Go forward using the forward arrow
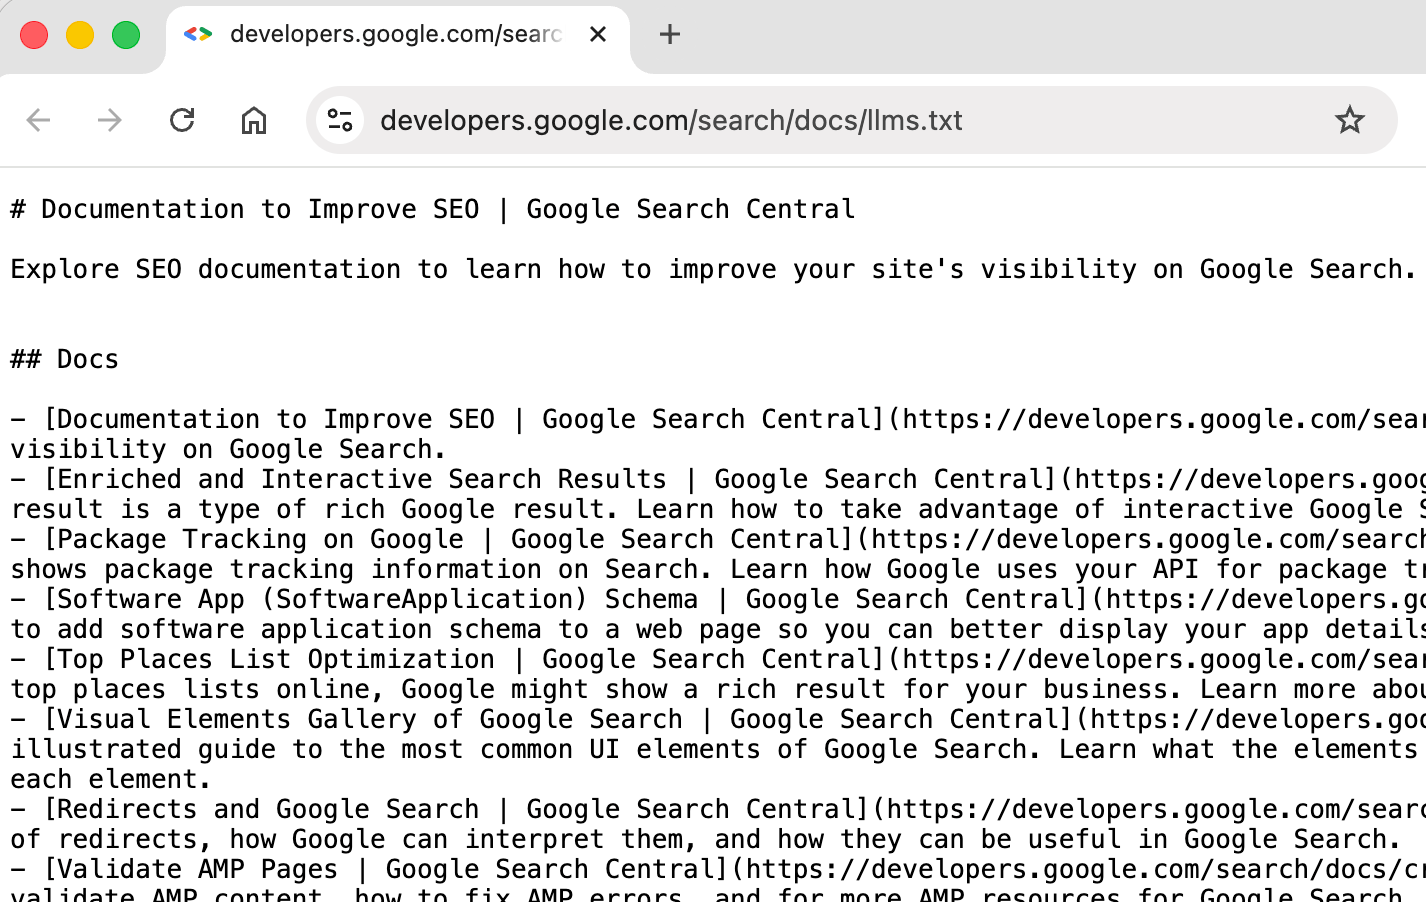 click(x=110, y=120)
